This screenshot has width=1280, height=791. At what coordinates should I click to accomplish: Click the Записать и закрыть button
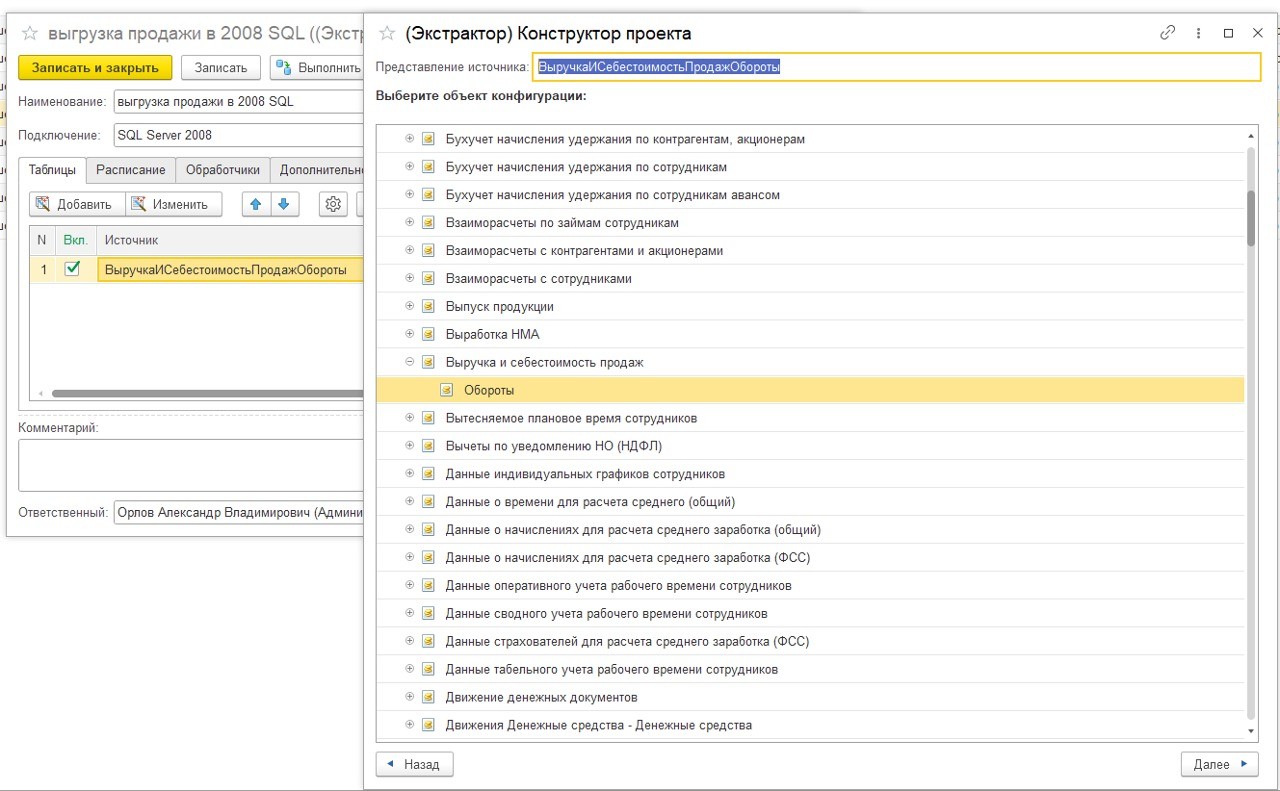[95, 67]
